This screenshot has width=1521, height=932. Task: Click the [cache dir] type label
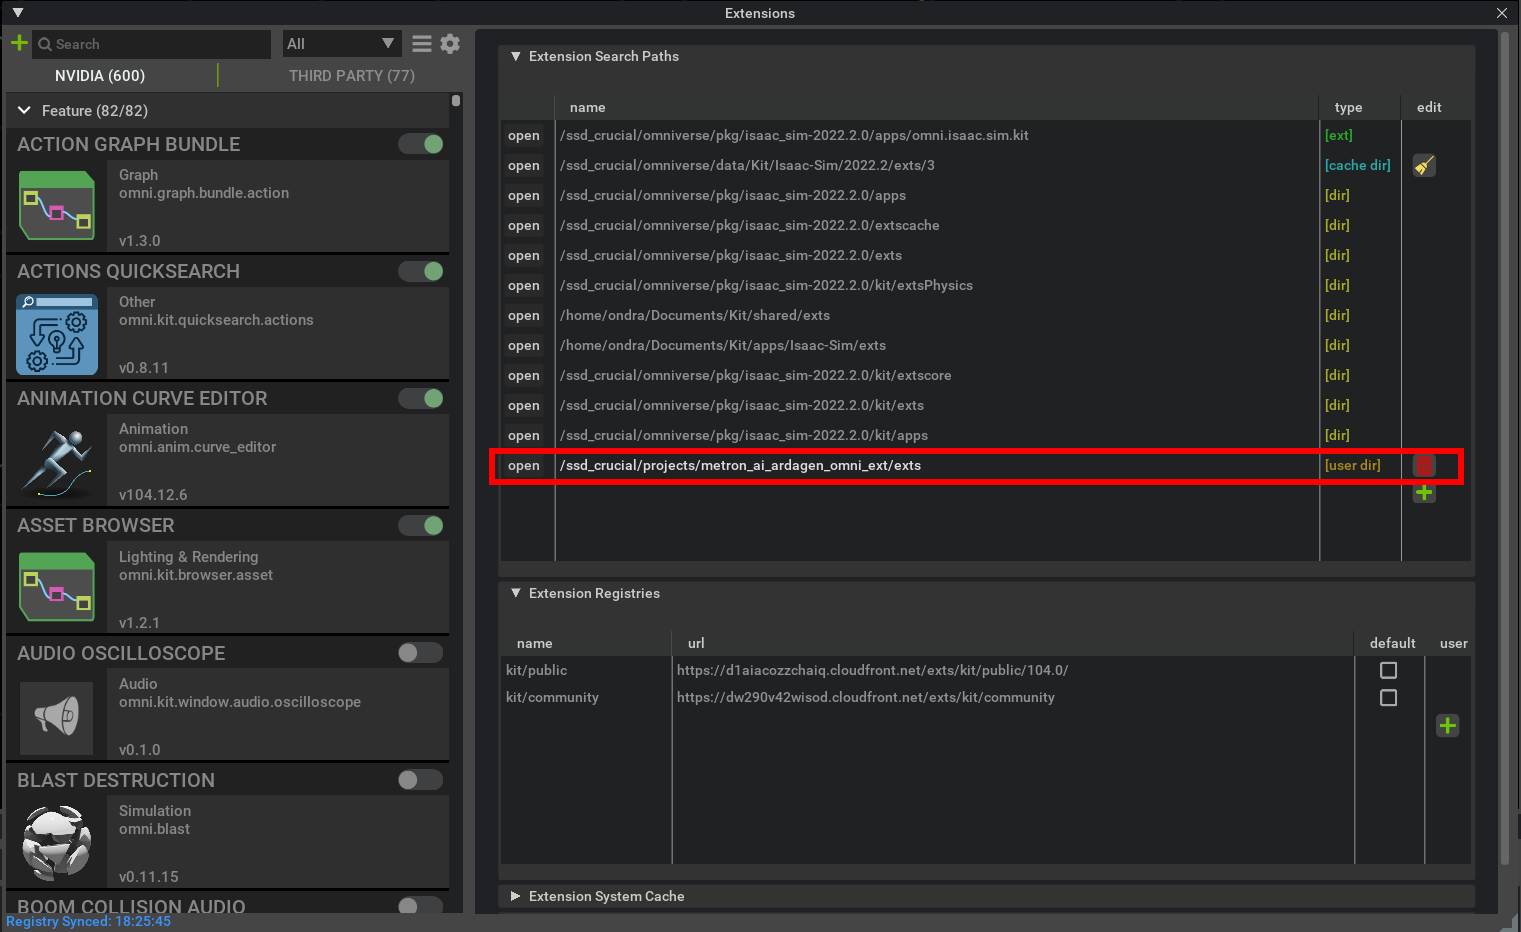1358,165
